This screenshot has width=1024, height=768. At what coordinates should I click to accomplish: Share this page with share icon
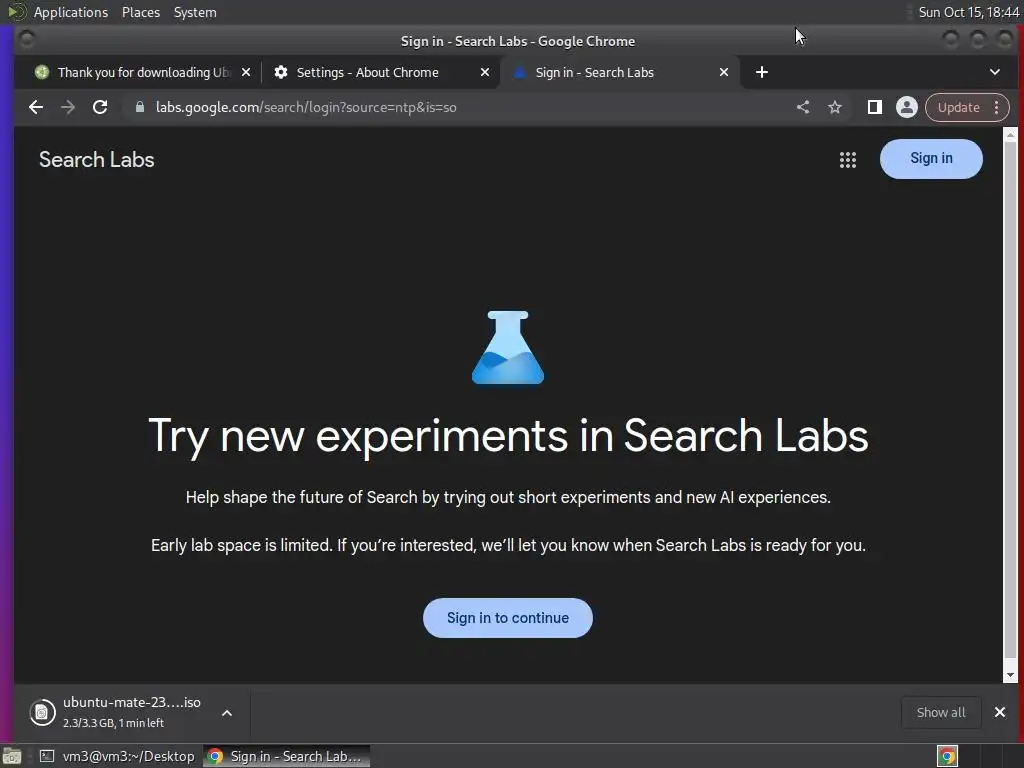(803, 107)
